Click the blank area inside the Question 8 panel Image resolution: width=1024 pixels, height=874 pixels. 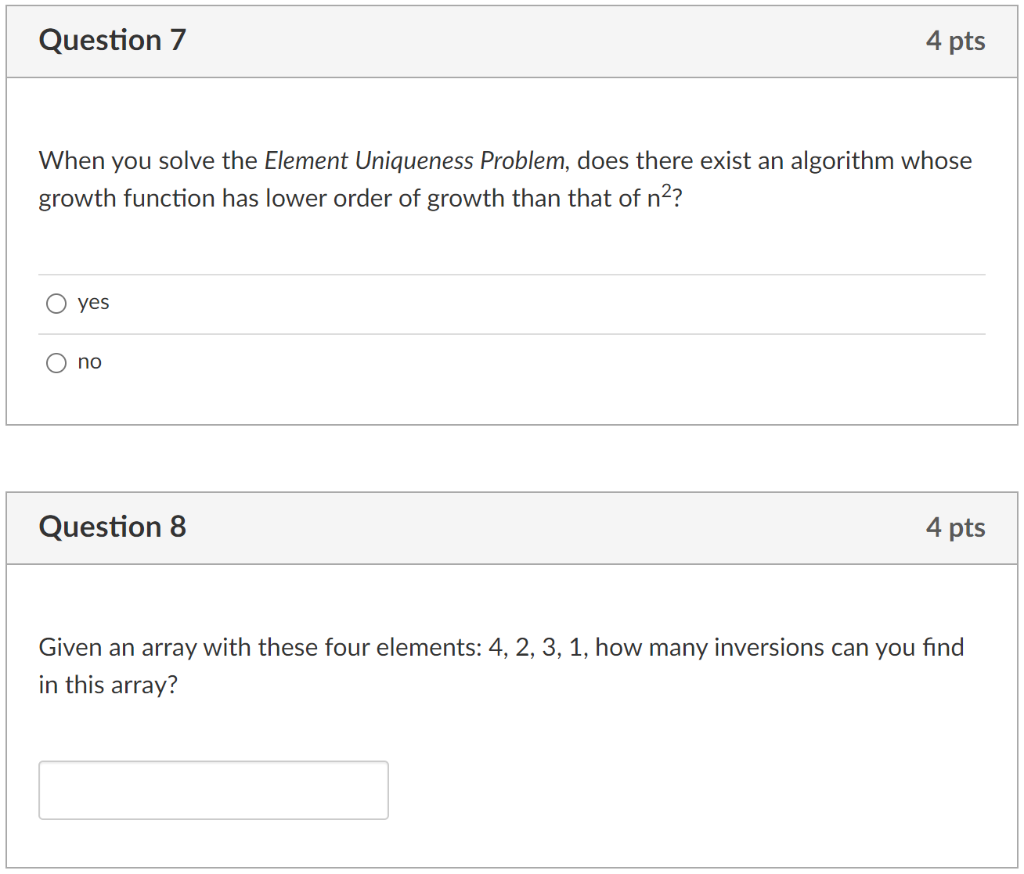pos(700,789)
